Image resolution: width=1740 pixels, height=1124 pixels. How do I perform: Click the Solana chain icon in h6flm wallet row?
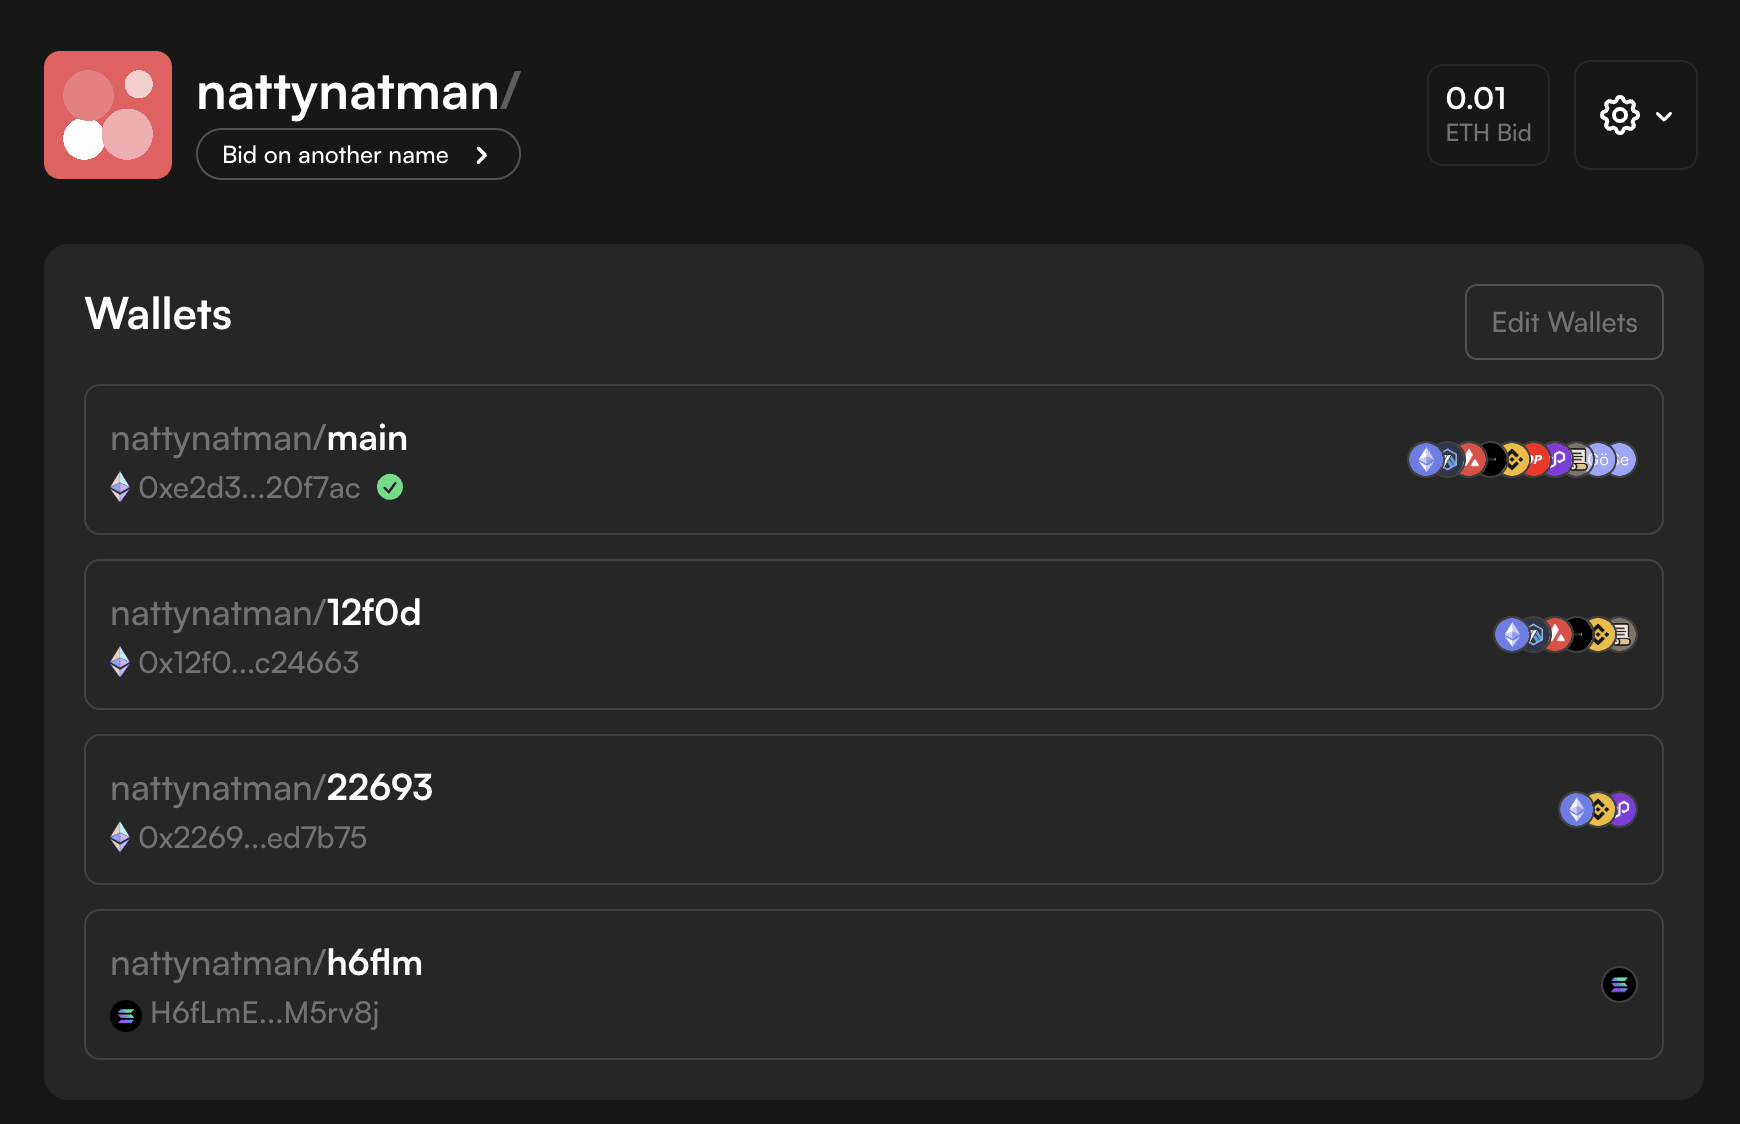1619,985
